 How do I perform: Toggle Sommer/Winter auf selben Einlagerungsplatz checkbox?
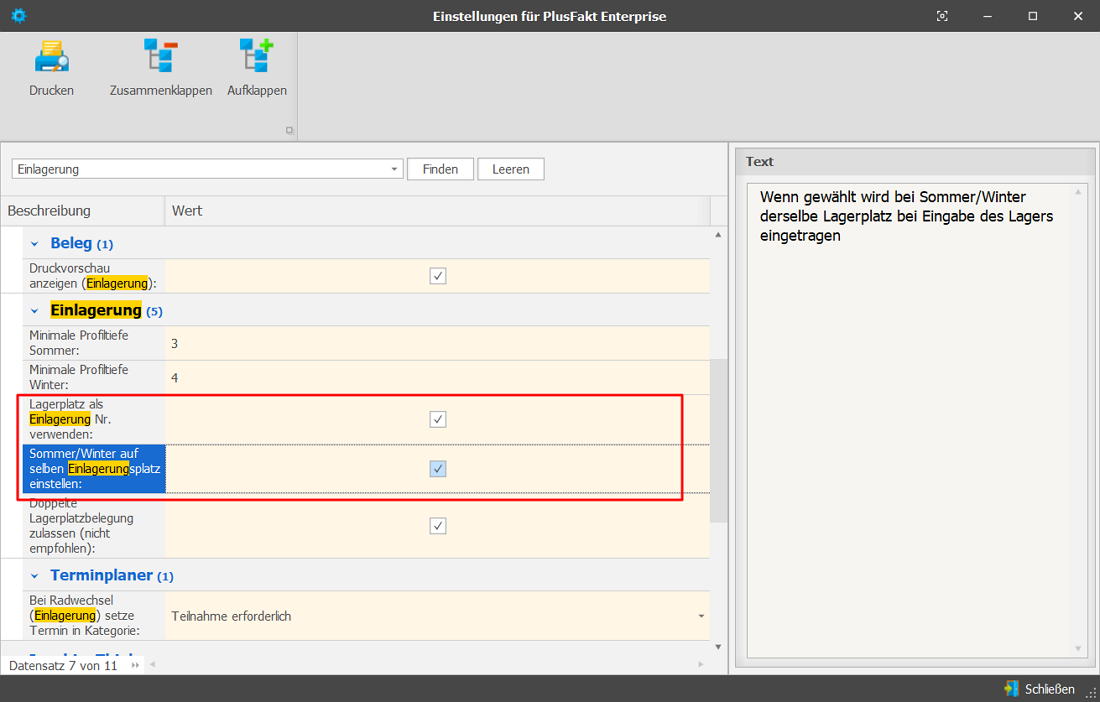point(438,468)
